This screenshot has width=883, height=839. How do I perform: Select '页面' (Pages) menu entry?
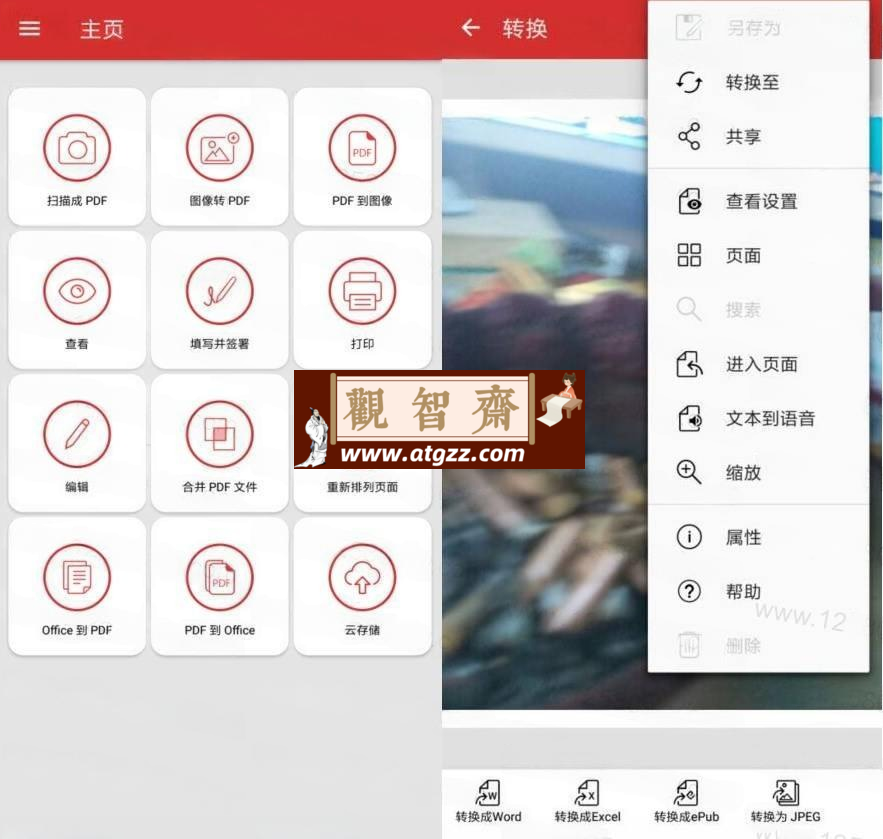click(759, 256)
